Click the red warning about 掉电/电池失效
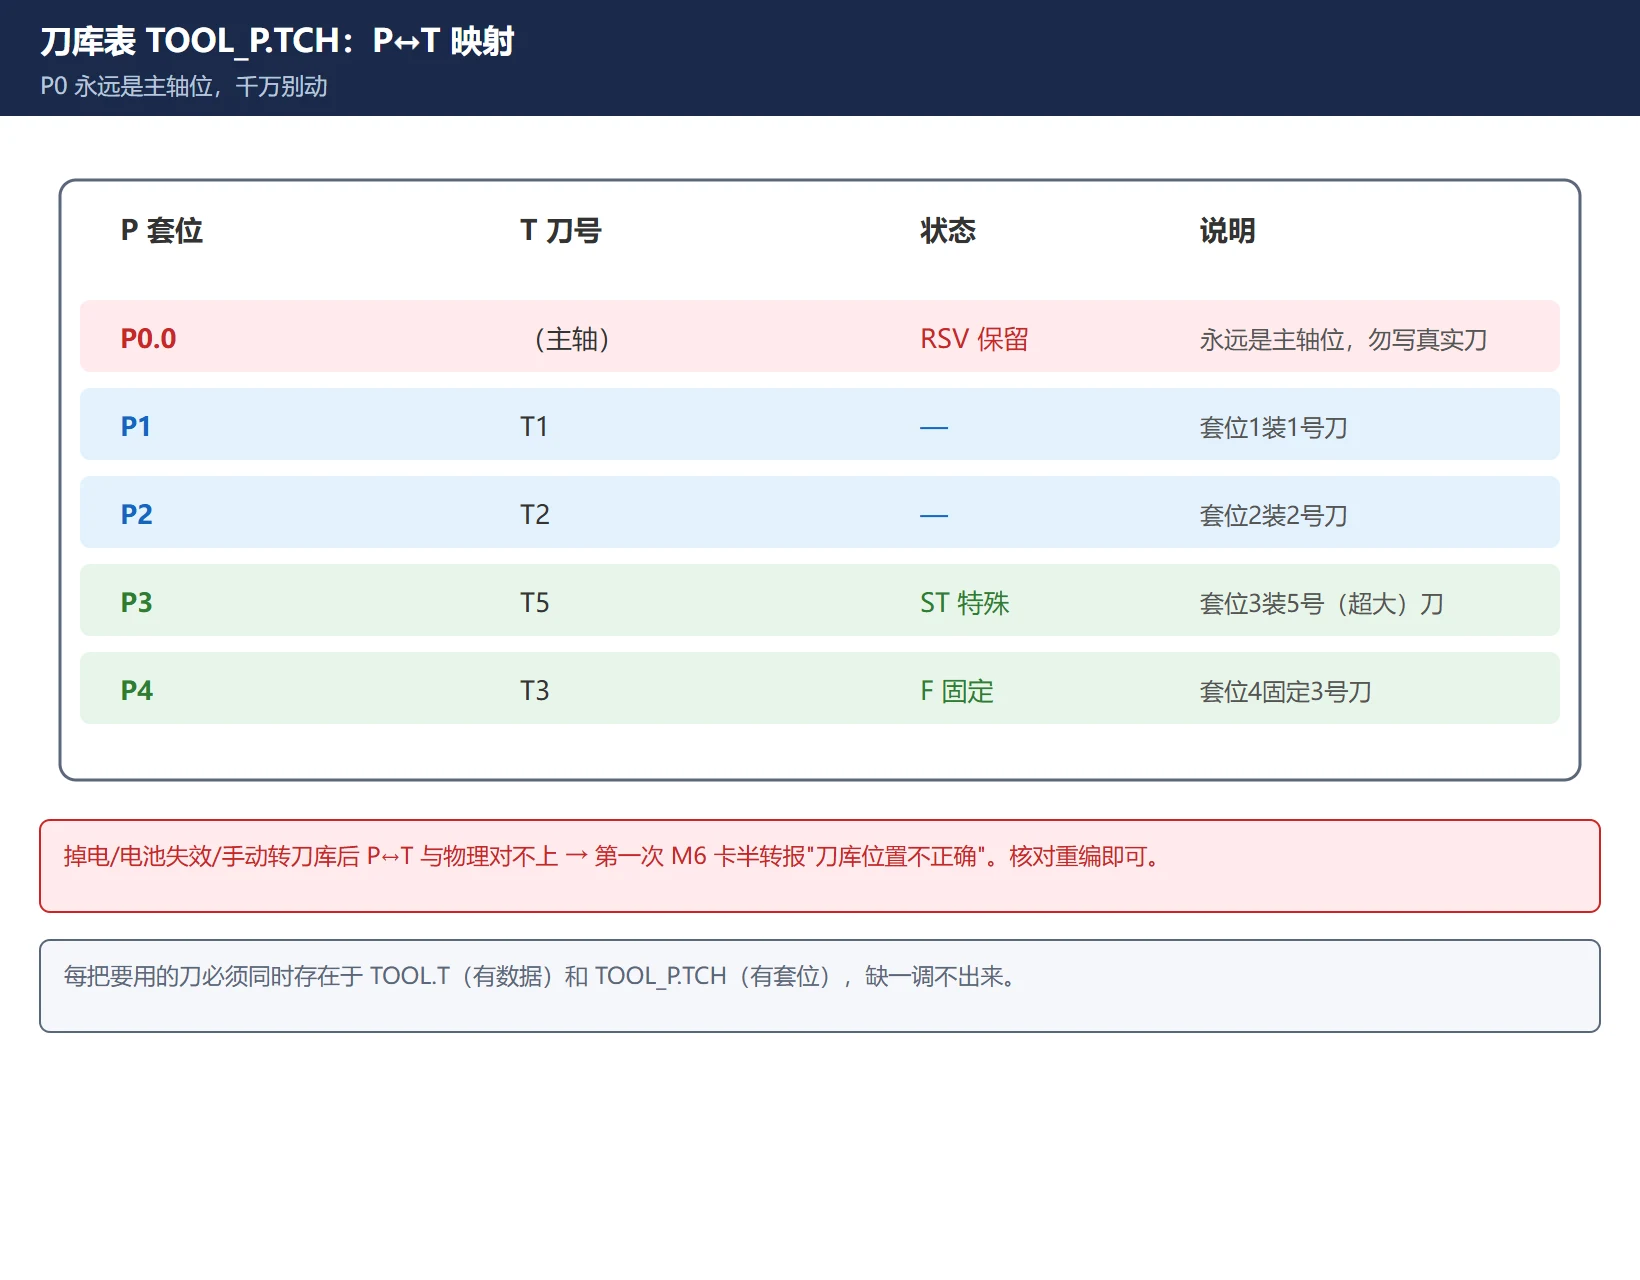The image size is (1640, 1280). (820, 866)
